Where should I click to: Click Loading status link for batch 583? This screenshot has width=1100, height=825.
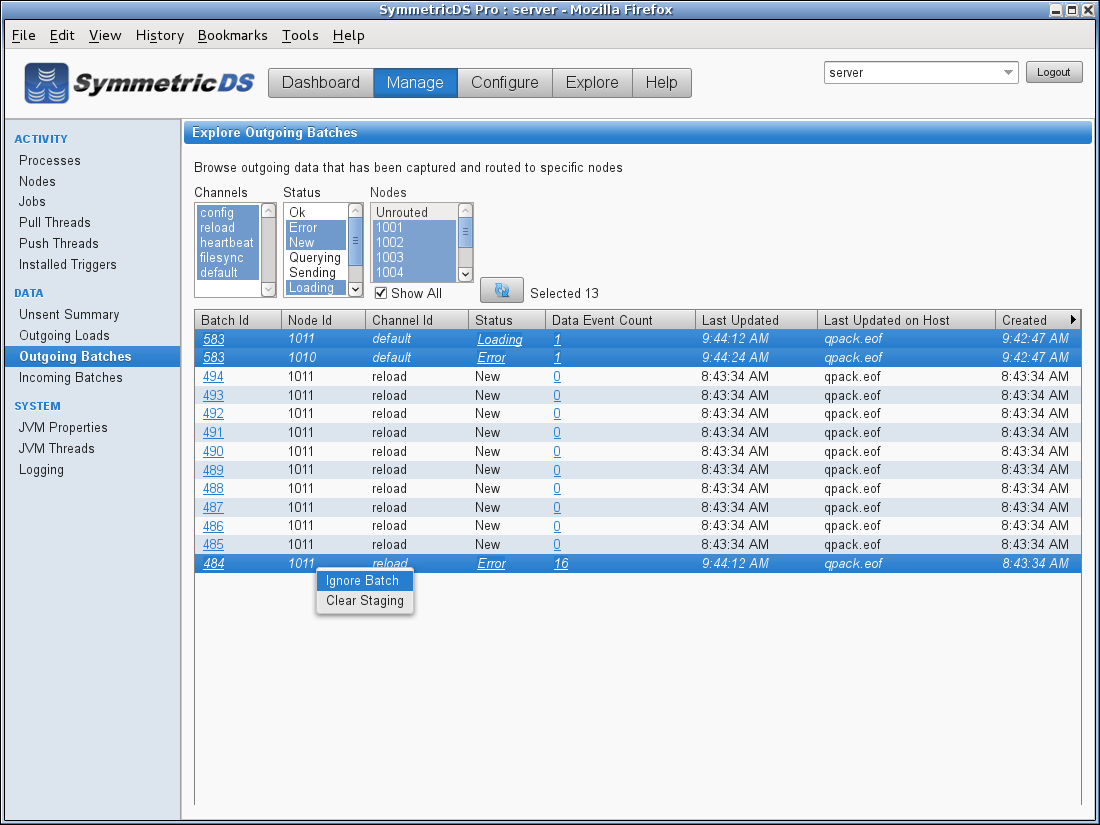click(x=499, y=340)
